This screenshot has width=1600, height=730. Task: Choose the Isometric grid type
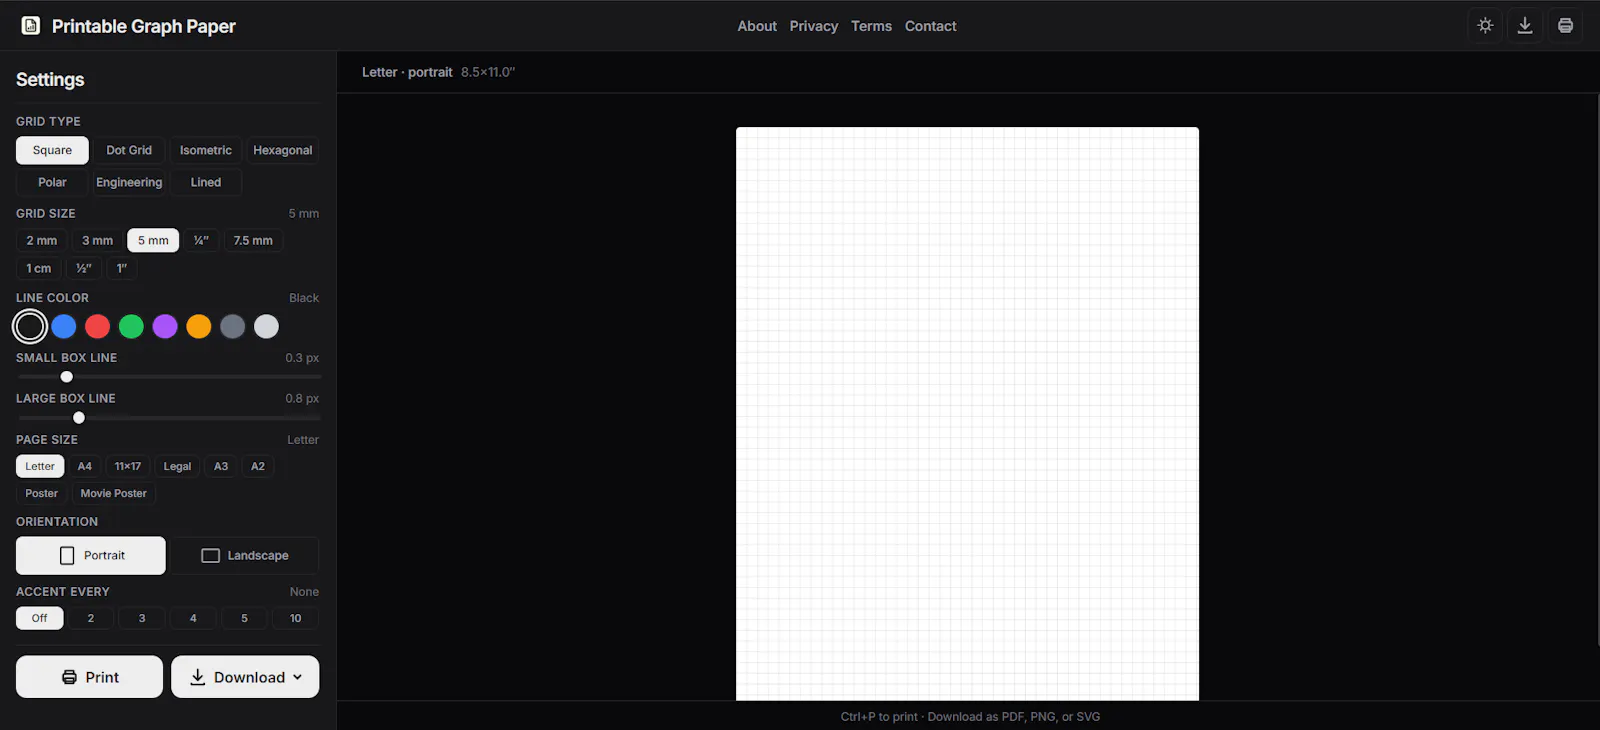206,150
